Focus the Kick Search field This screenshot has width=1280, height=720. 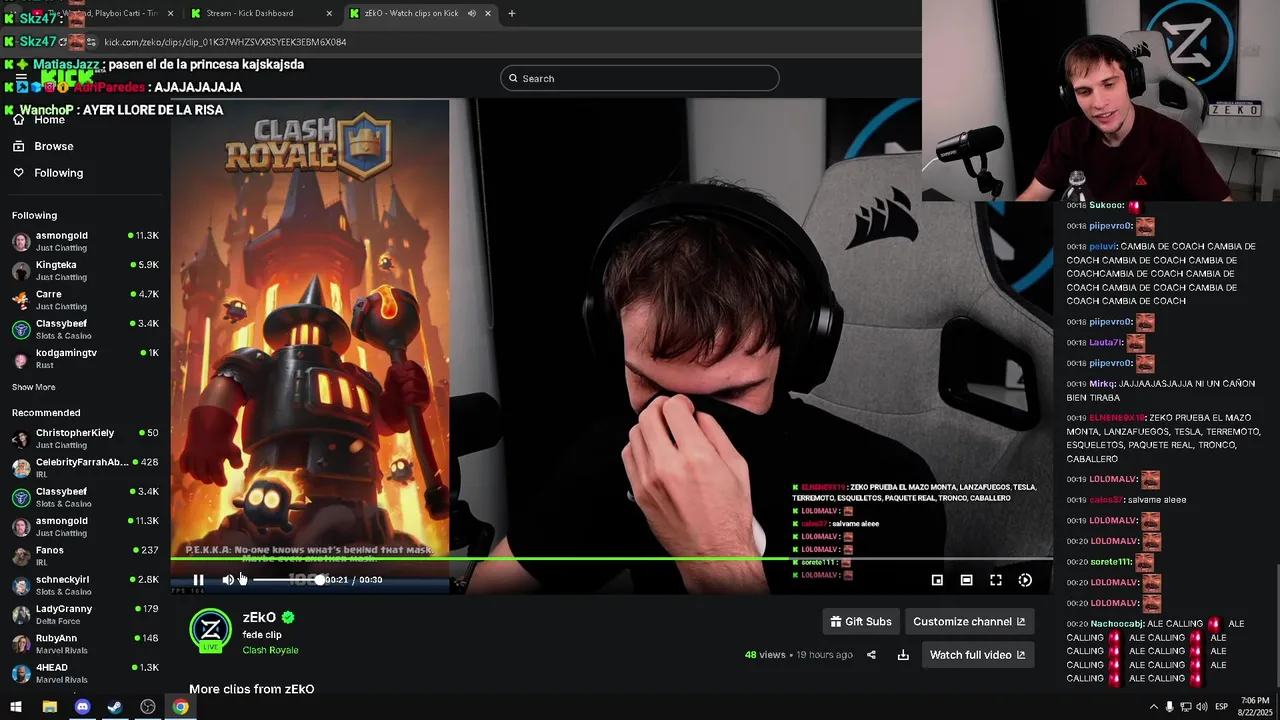pos(639,78)
